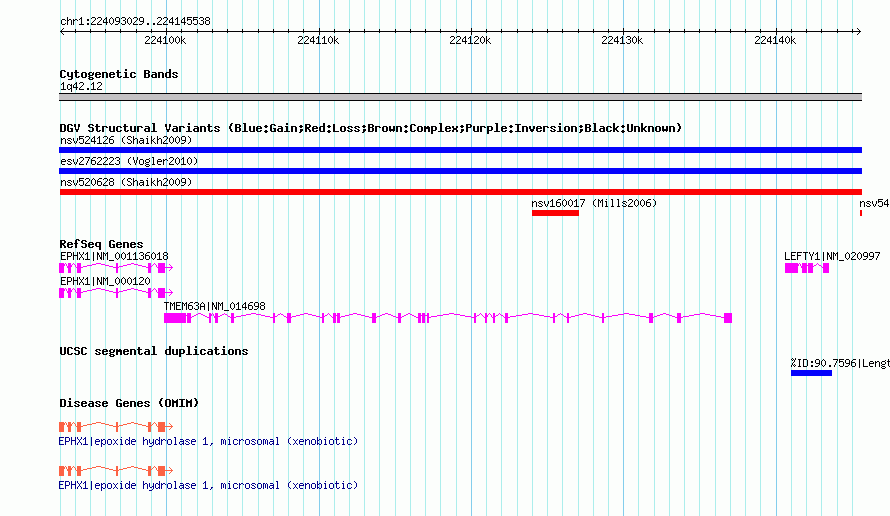Click the LEFTY1 gene structure glyph
The width and height of the screenshot is (890, 516).
(807, 267)
